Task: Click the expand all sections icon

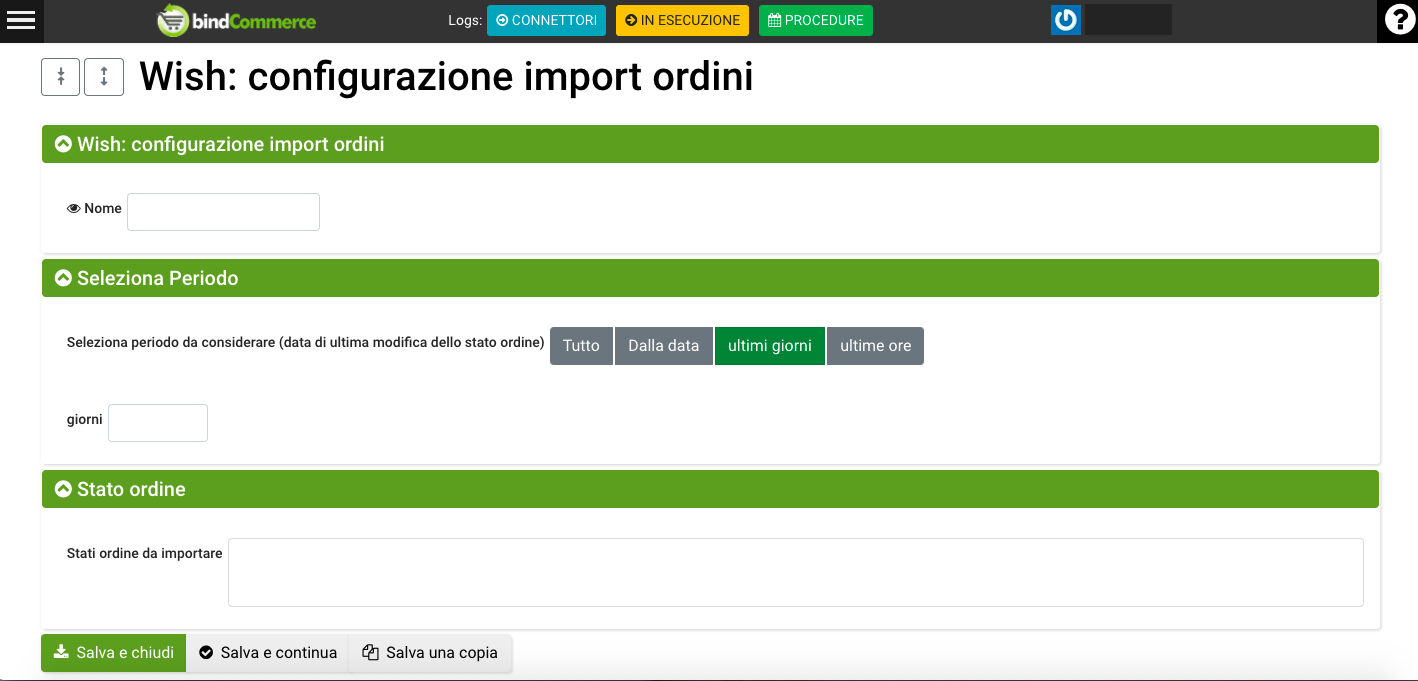Action: click(104, 77)
